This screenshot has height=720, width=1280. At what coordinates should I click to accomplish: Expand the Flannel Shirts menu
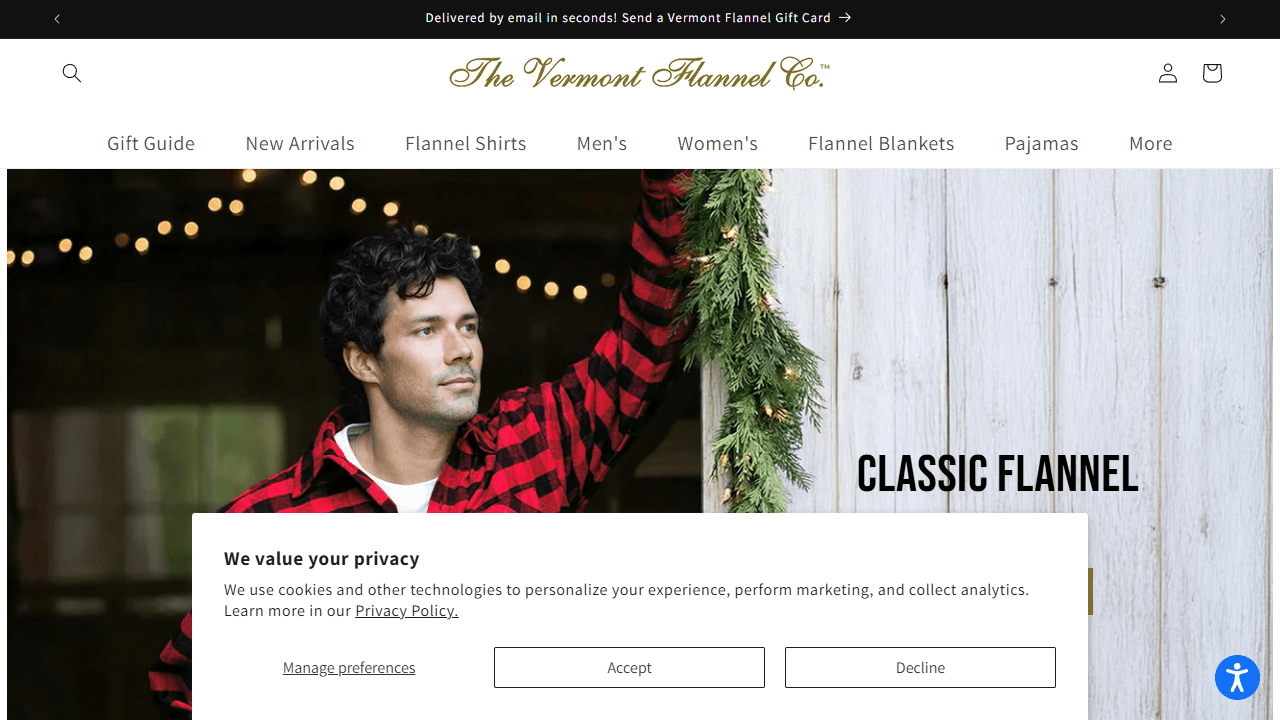(466, 143)
